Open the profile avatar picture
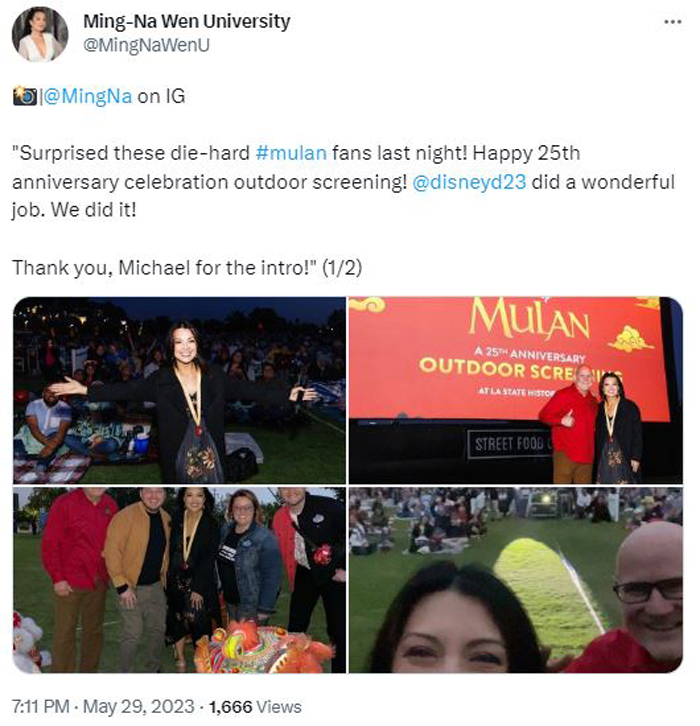700x726 pixels. pyautogui.click(x=40, y=34)
